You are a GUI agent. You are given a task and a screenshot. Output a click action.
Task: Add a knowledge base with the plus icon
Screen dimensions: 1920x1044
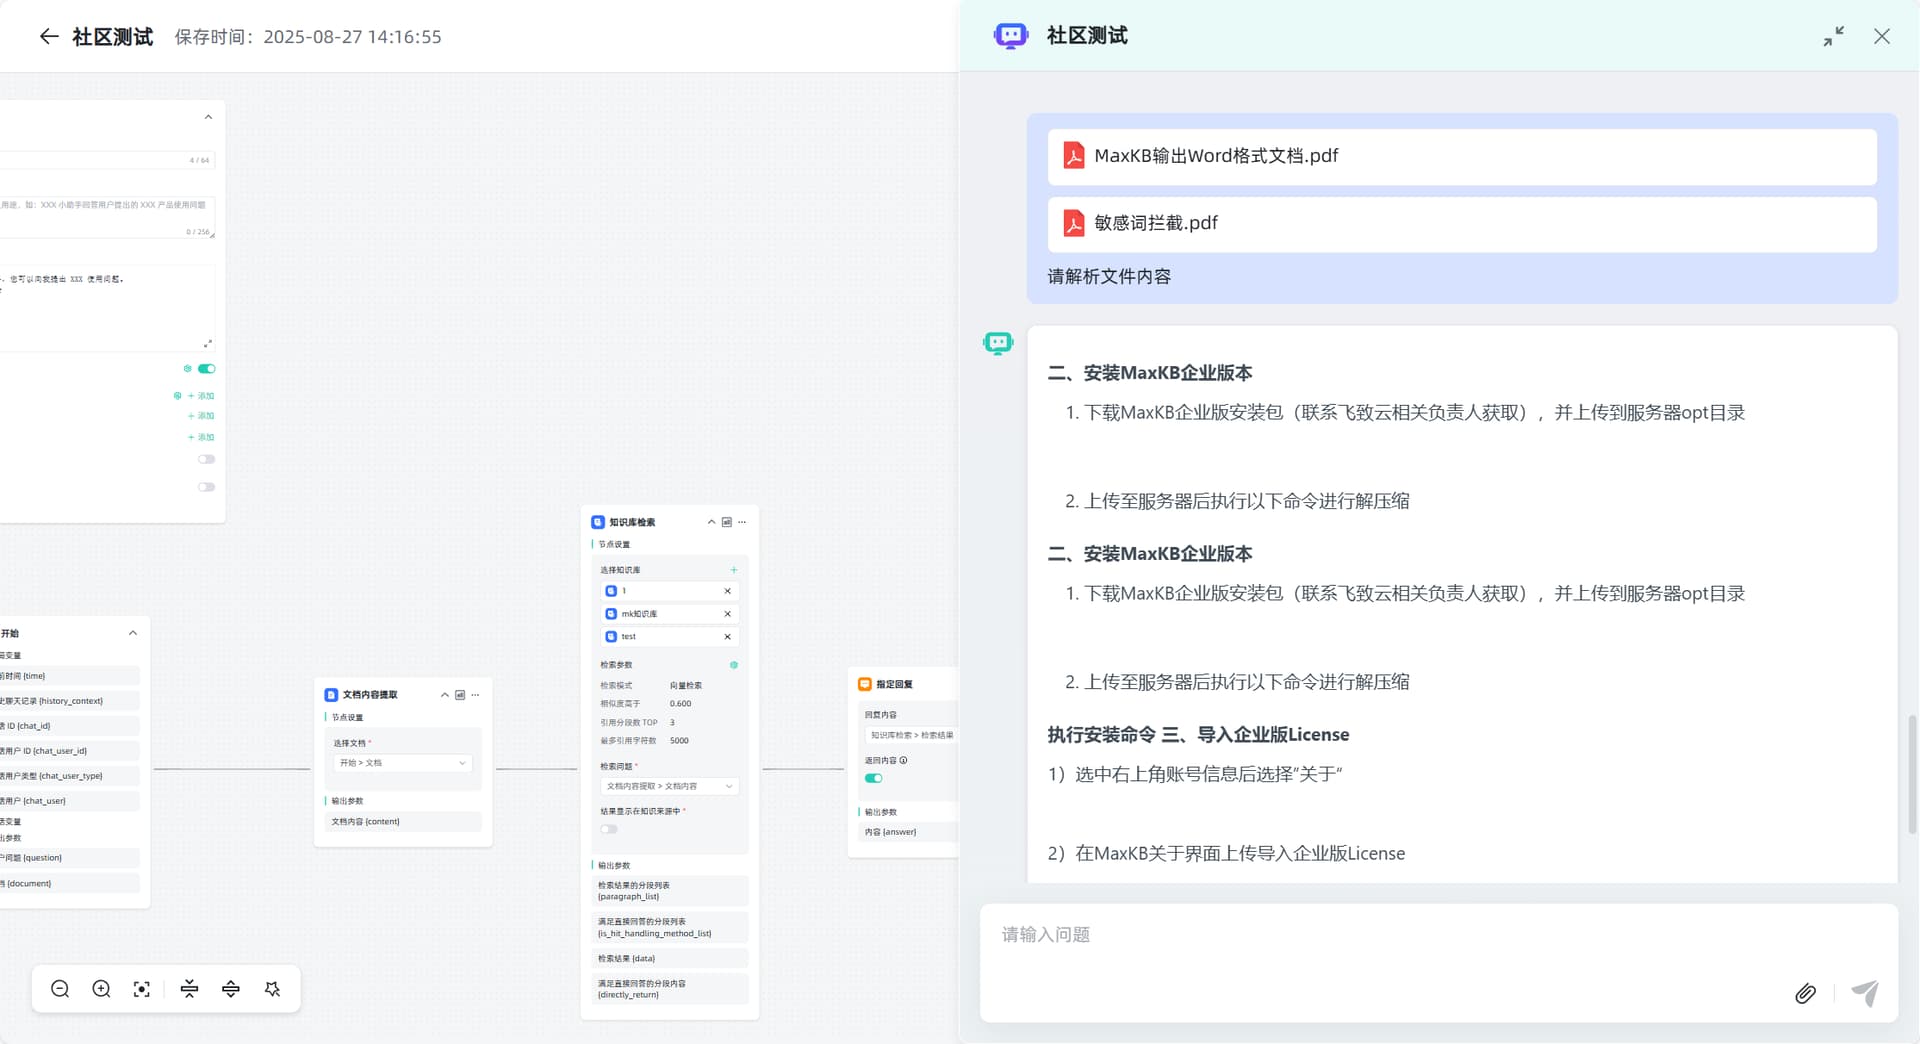(x=734, y=570)
